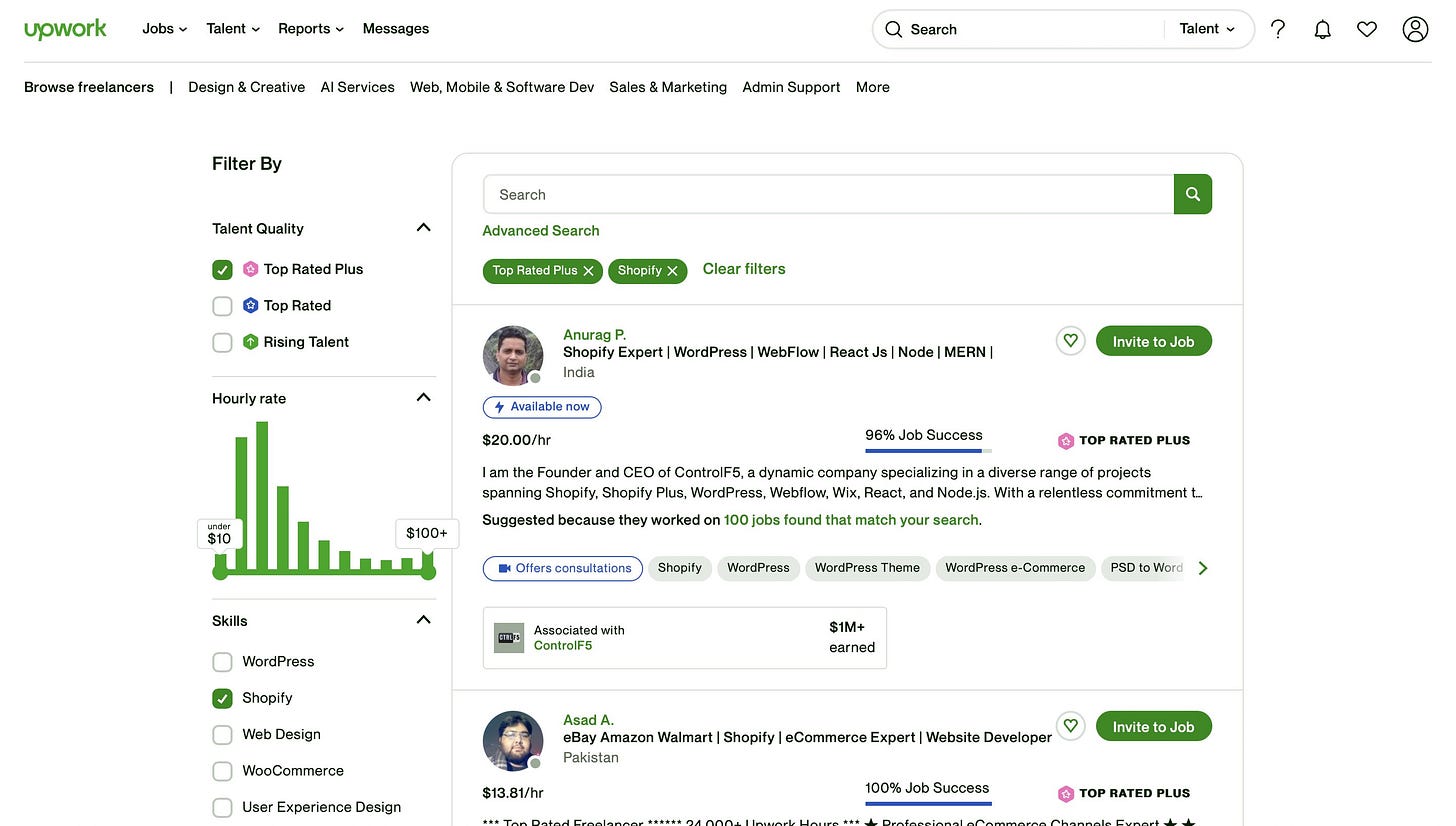Save Asad A. with heart icon

click(1070, 726)
